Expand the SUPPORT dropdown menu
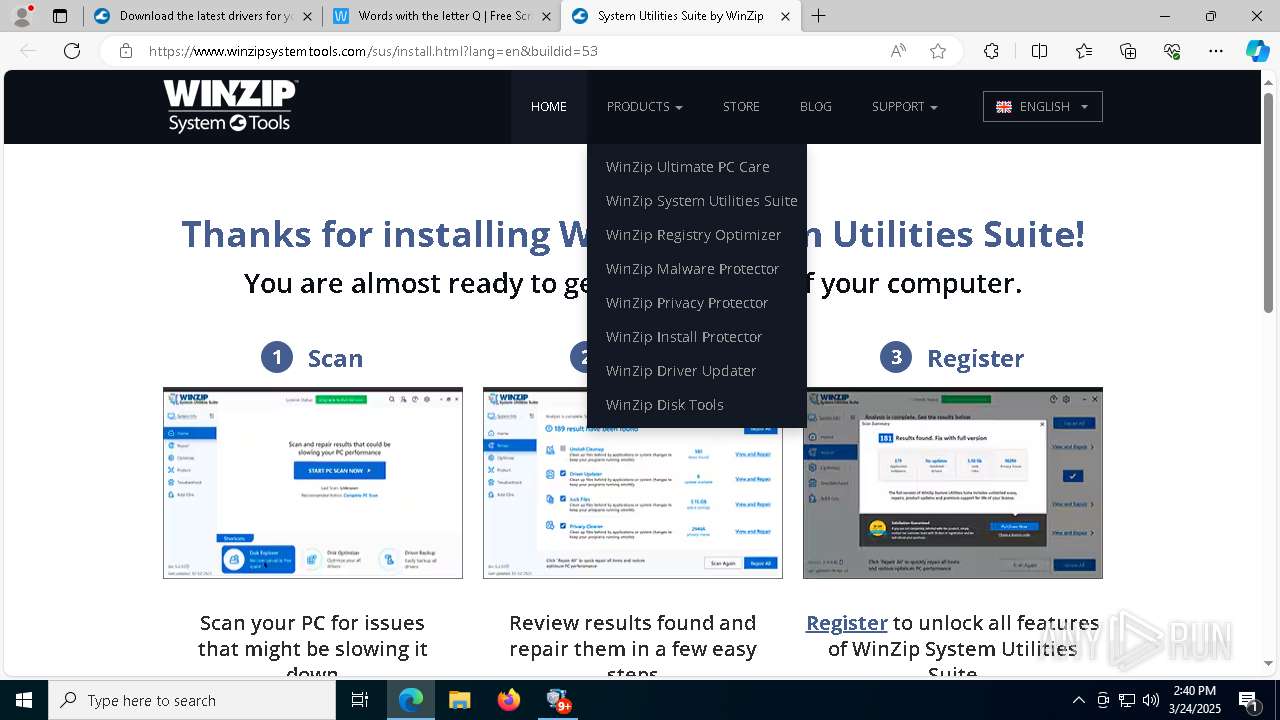This screenshot has height=720, width=1280. (x=904, y=107)
